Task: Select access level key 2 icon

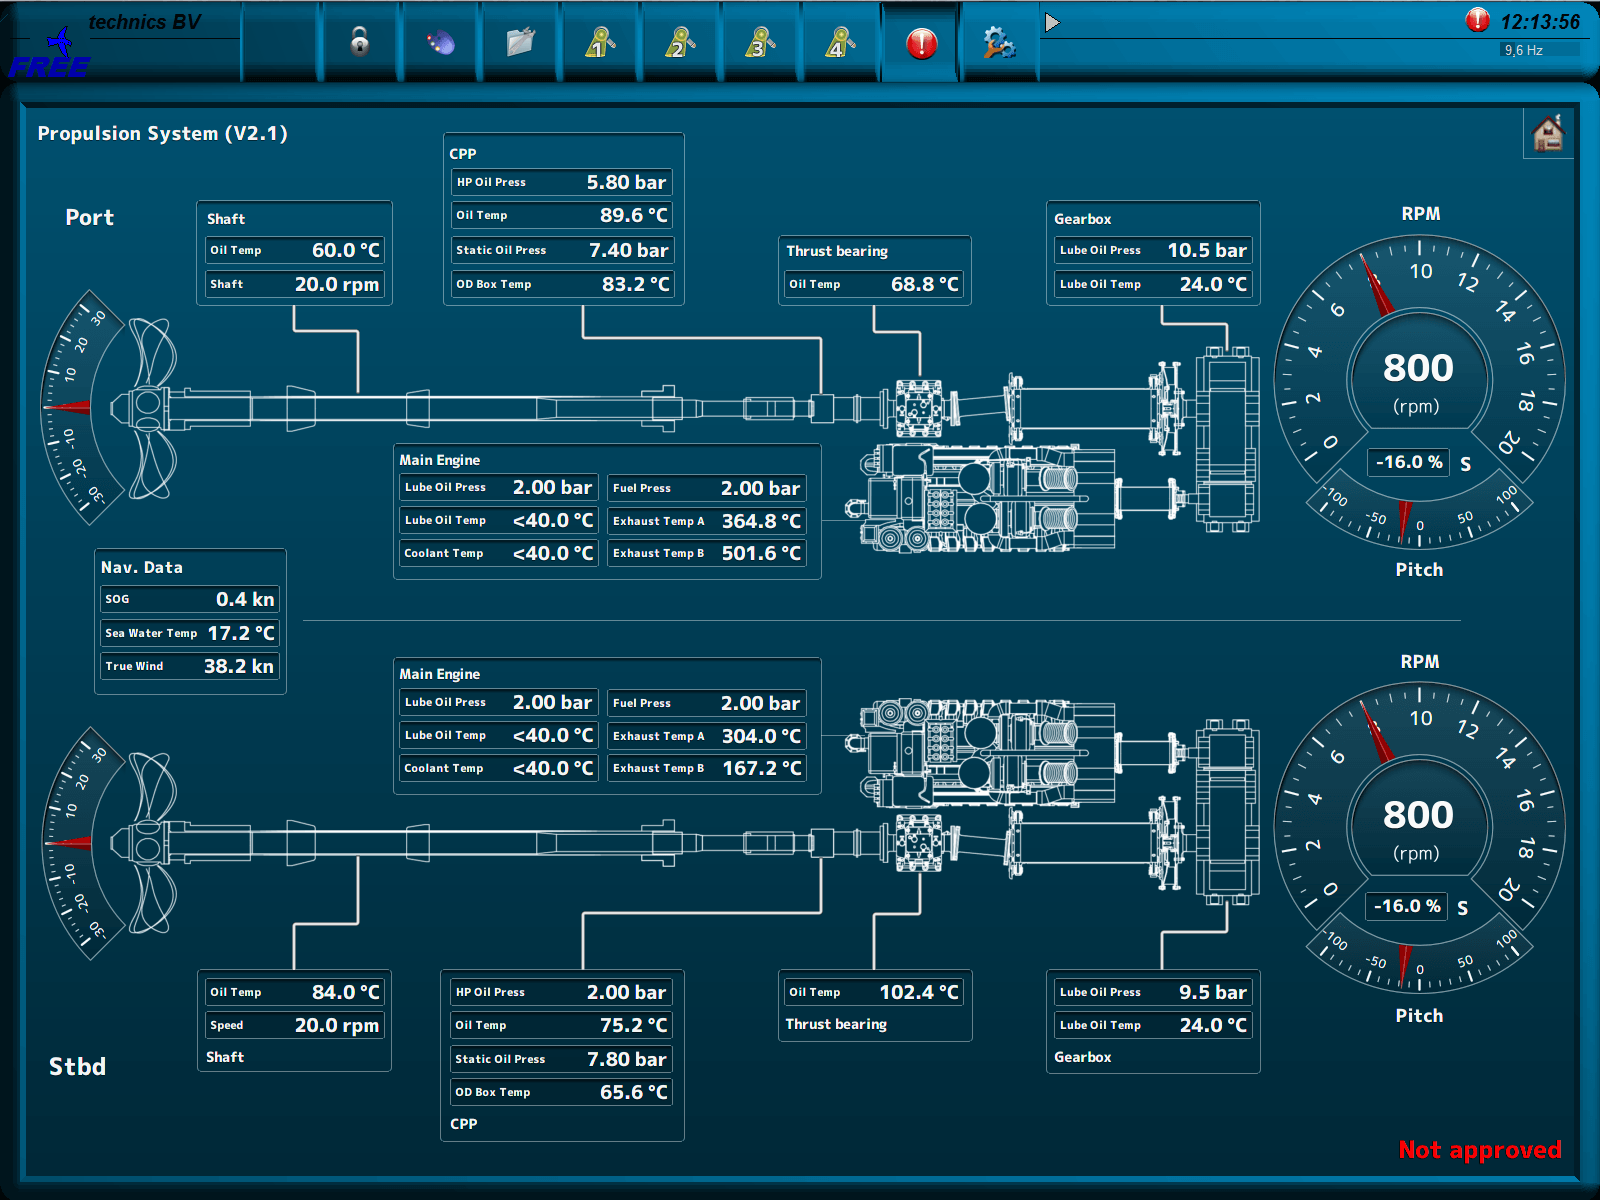Action: pos(681,42)
